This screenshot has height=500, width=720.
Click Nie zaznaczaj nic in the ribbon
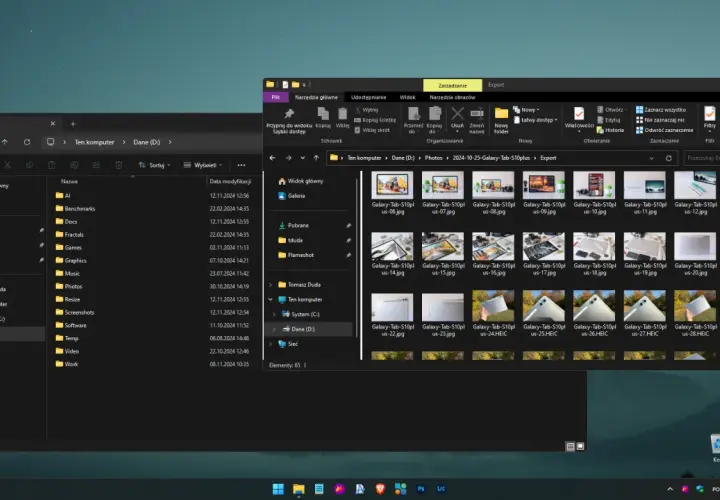pyautogui.click(x=660, y=120)
